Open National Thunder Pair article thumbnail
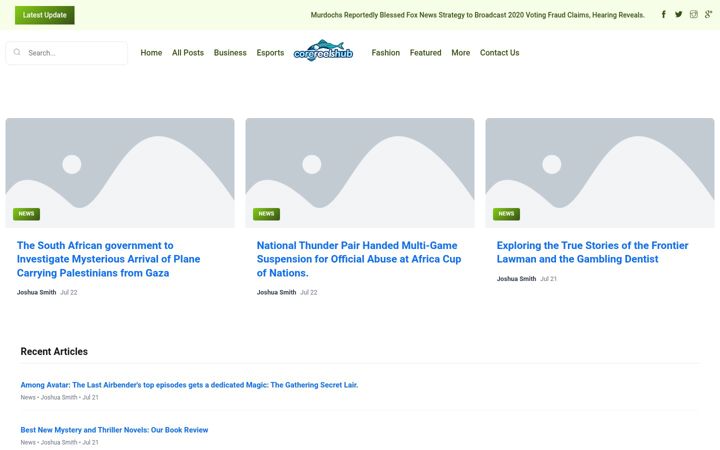Viewport: 720px width, 450px height. click(x=360, y=173)
